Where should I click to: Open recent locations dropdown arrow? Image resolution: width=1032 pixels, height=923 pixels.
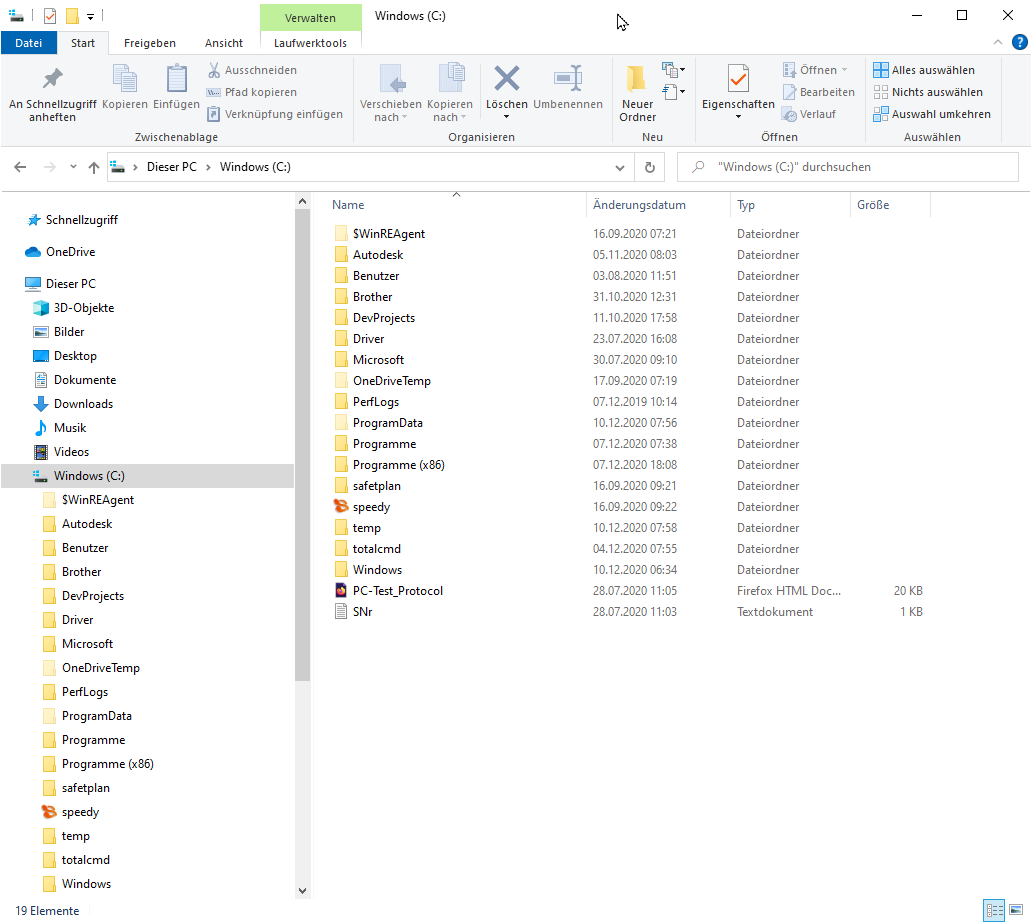pyautogui.click(x=73, y=168)
